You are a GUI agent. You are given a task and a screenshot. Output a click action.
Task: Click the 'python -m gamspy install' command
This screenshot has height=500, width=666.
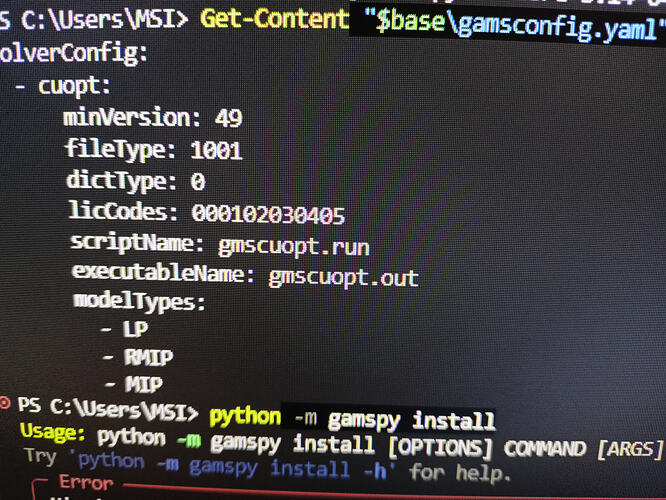click(353, 419)
